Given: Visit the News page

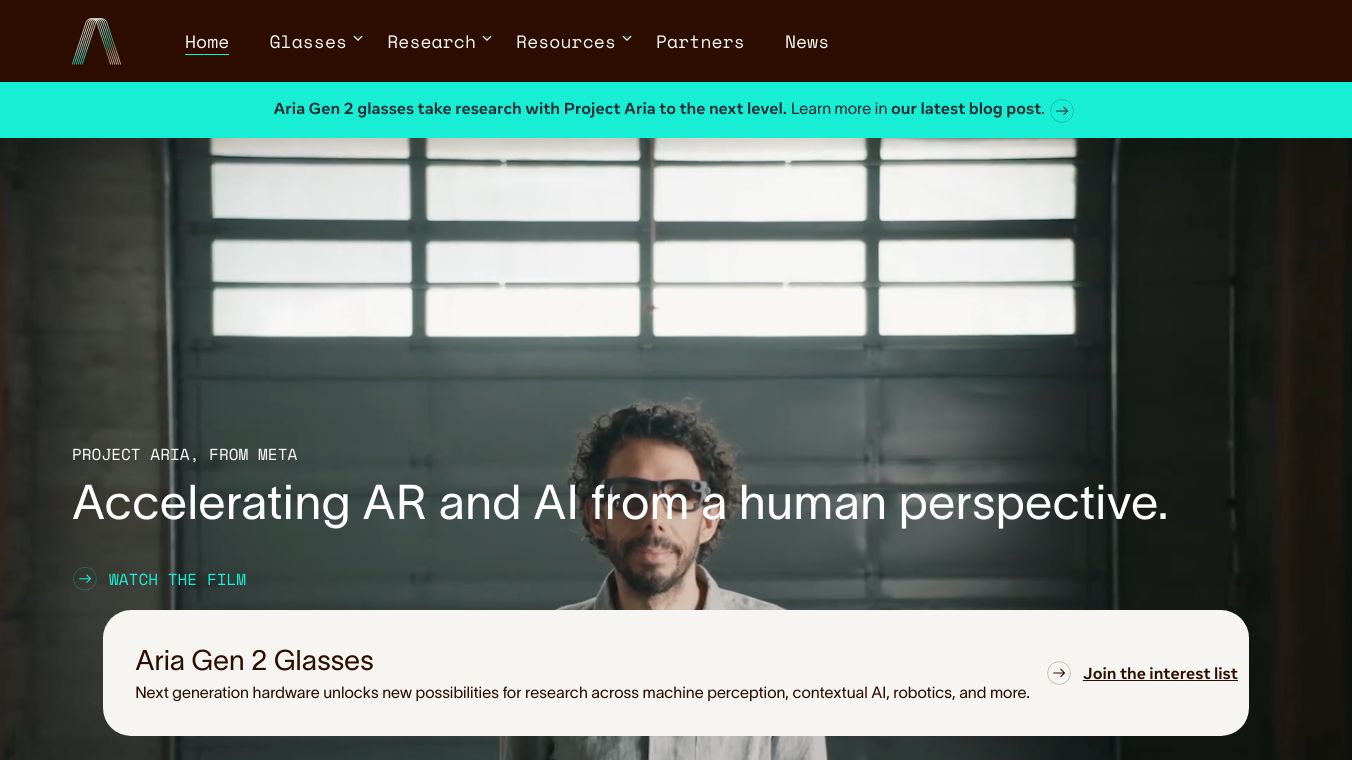Looking at the screenshot, I should tap(807, 42).
